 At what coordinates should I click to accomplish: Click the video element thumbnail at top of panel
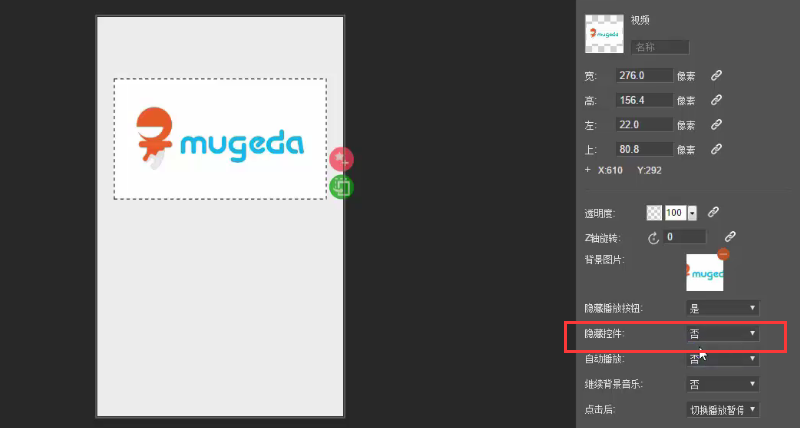[x=604, y=34]
